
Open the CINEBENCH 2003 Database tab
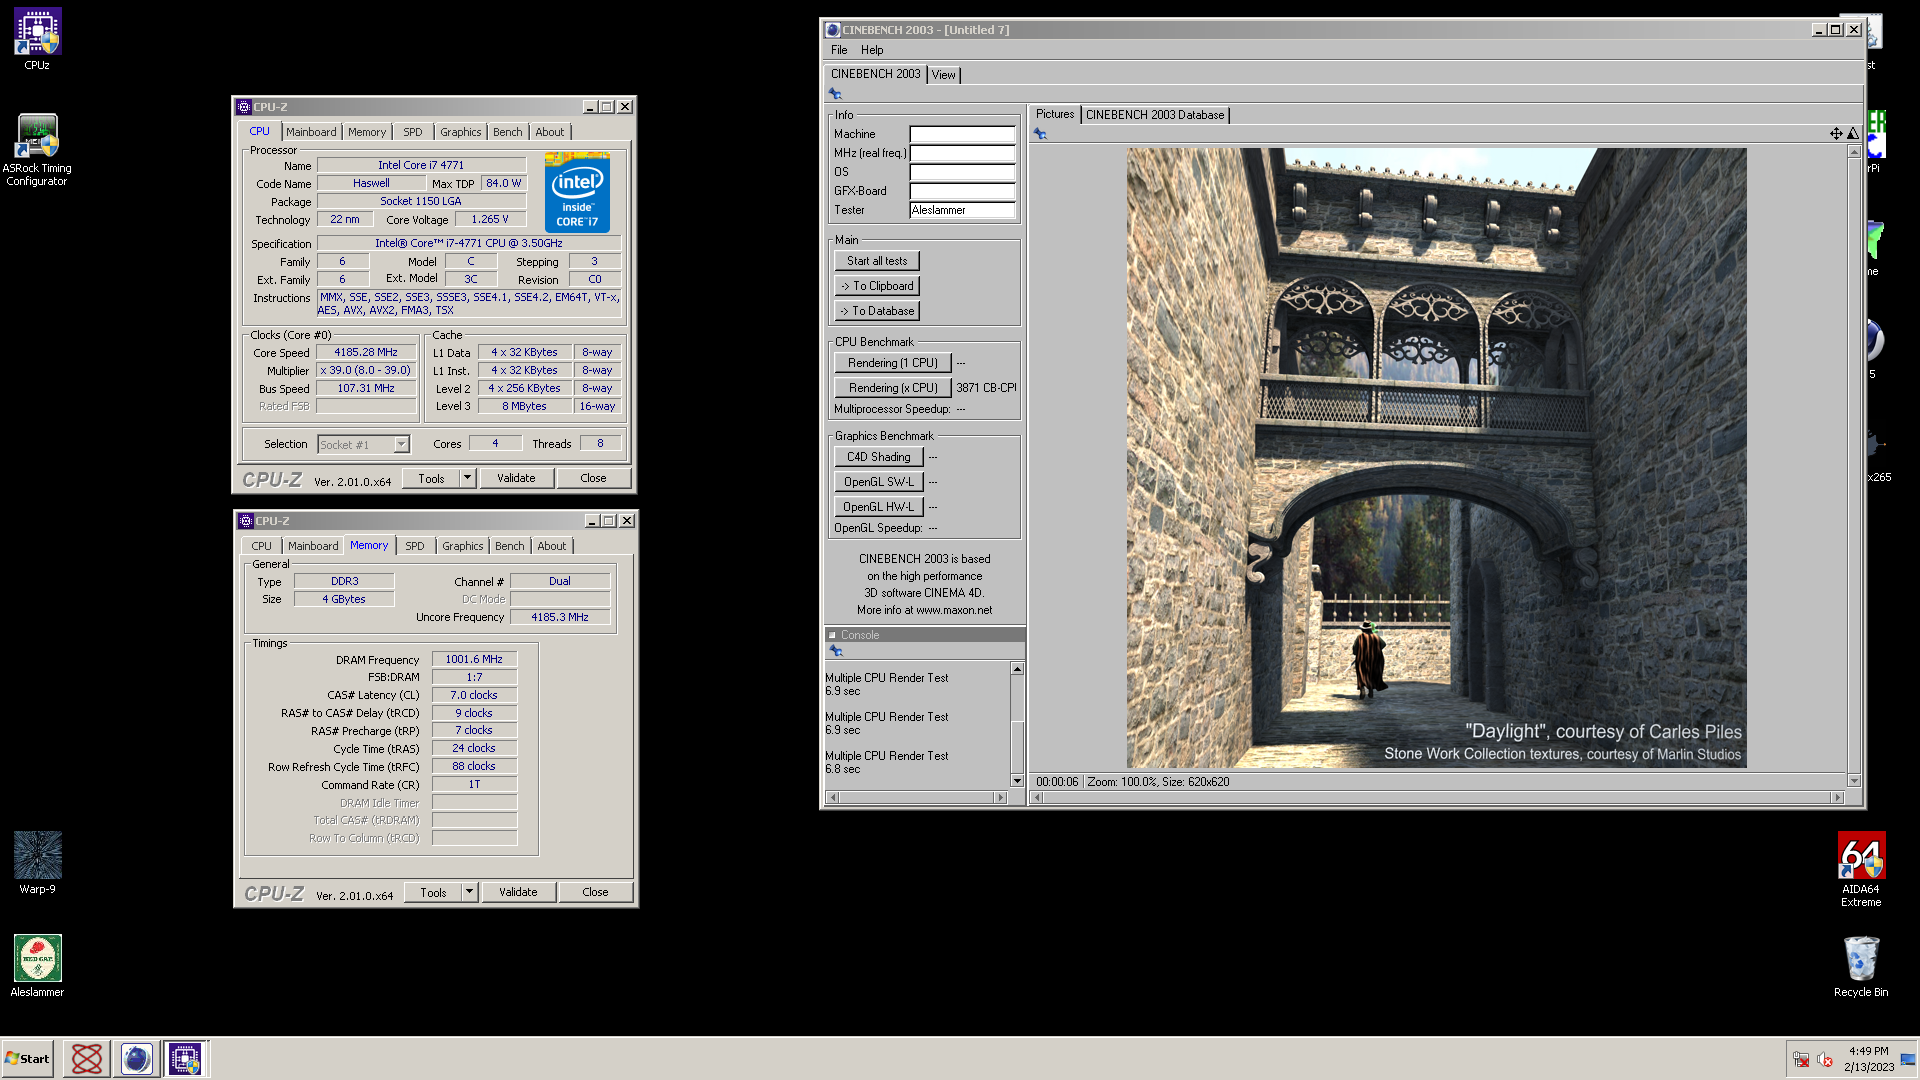point(1155,115)
